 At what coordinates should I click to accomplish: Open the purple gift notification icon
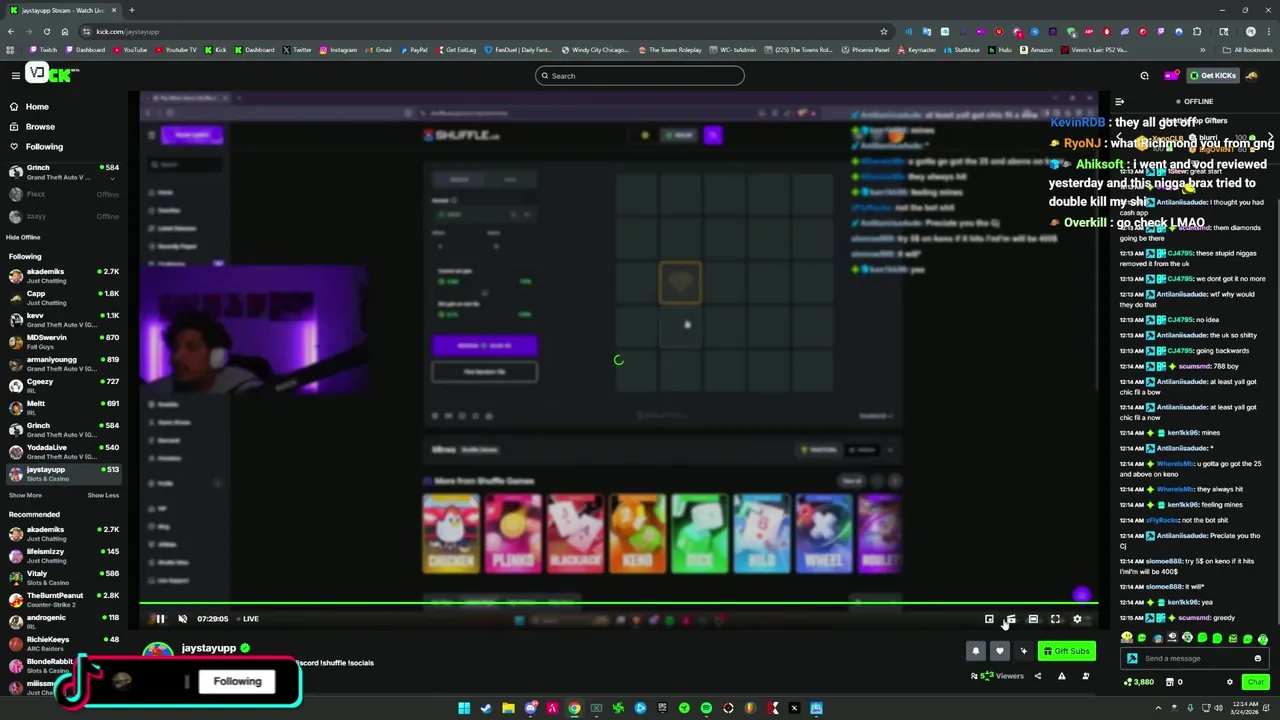pos(1170,76)
